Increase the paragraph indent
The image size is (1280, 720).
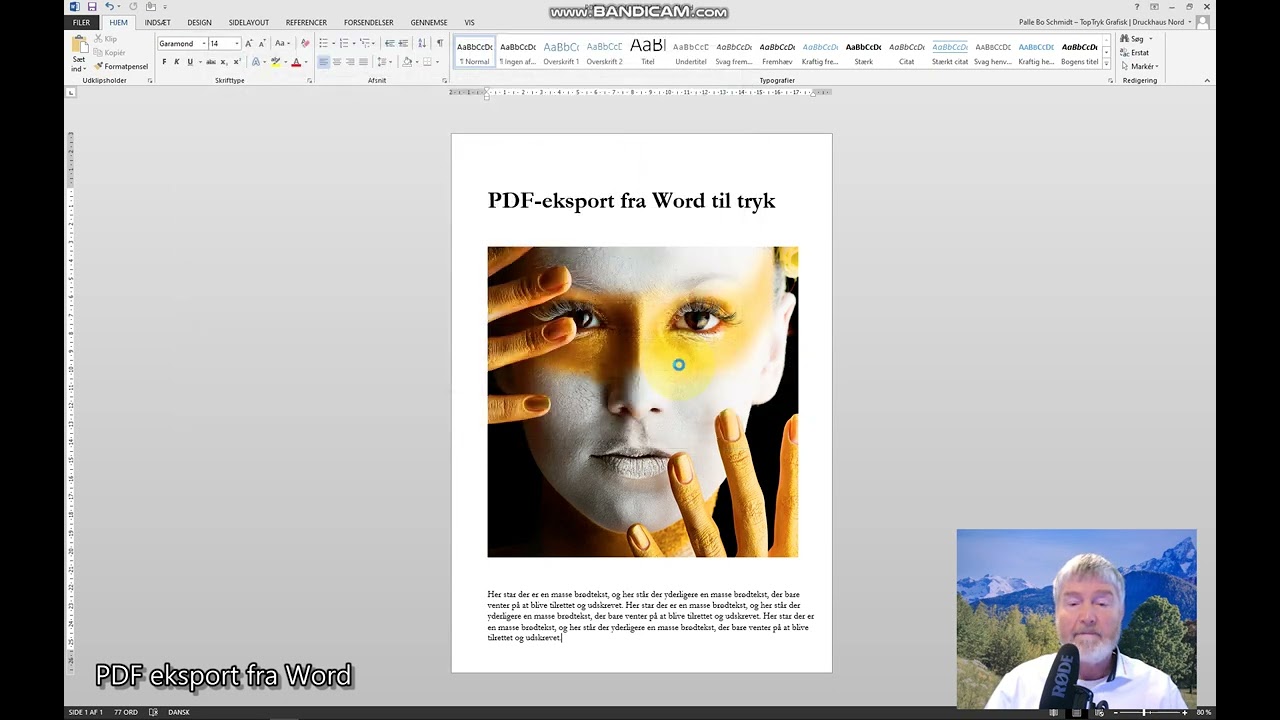[403, 44]
